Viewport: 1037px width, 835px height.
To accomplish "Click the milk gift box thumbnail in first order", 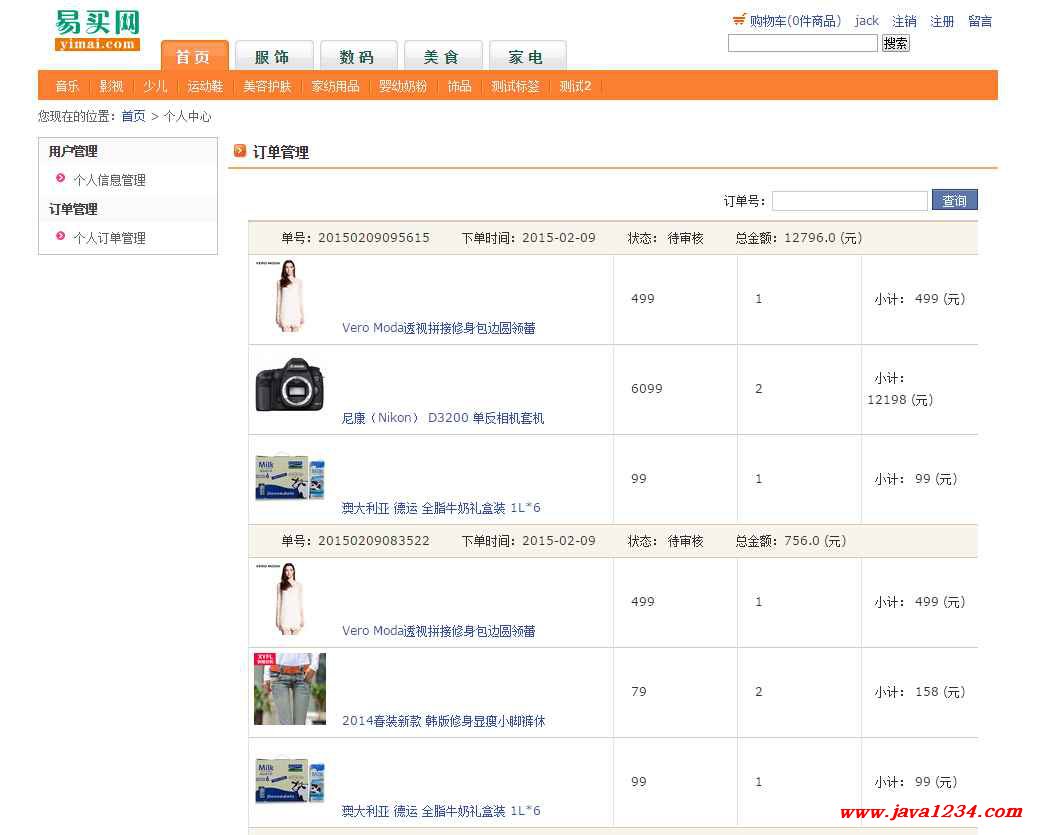I will point(290,477).
